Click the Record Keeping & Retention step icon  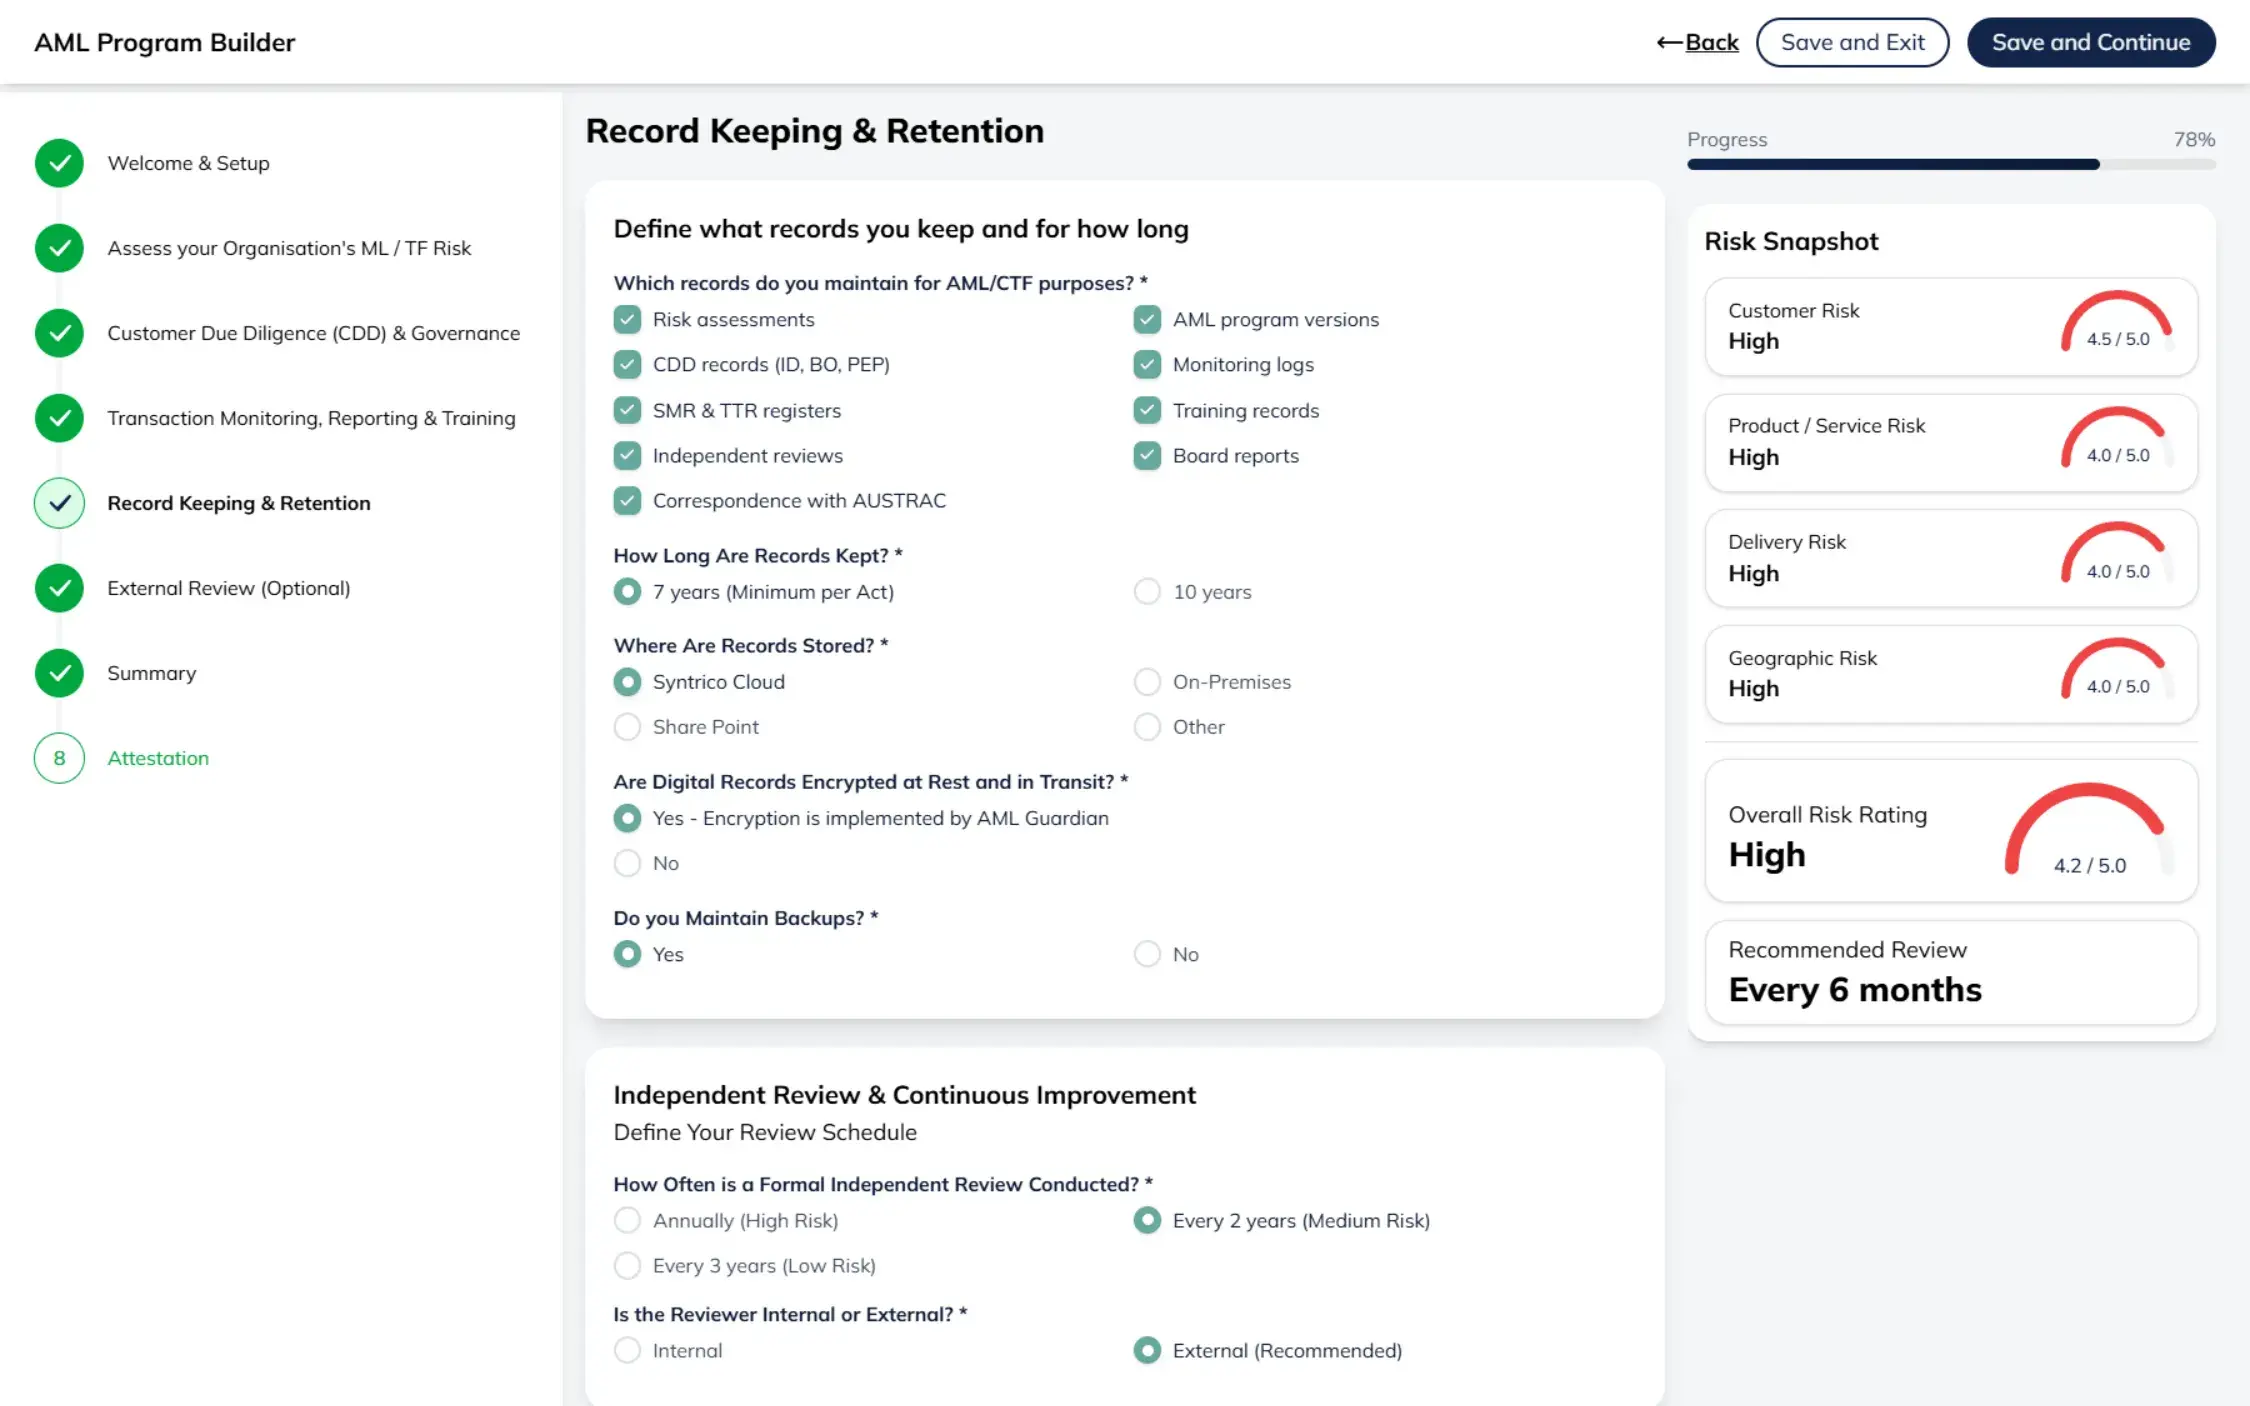coord(59,503)
